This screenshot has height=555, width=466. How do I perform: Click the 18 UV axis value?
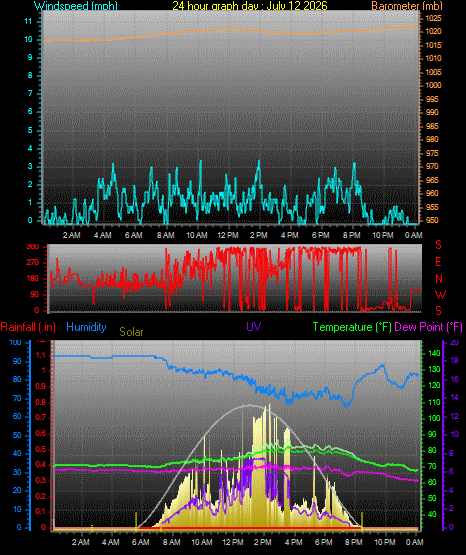(454, 360)
